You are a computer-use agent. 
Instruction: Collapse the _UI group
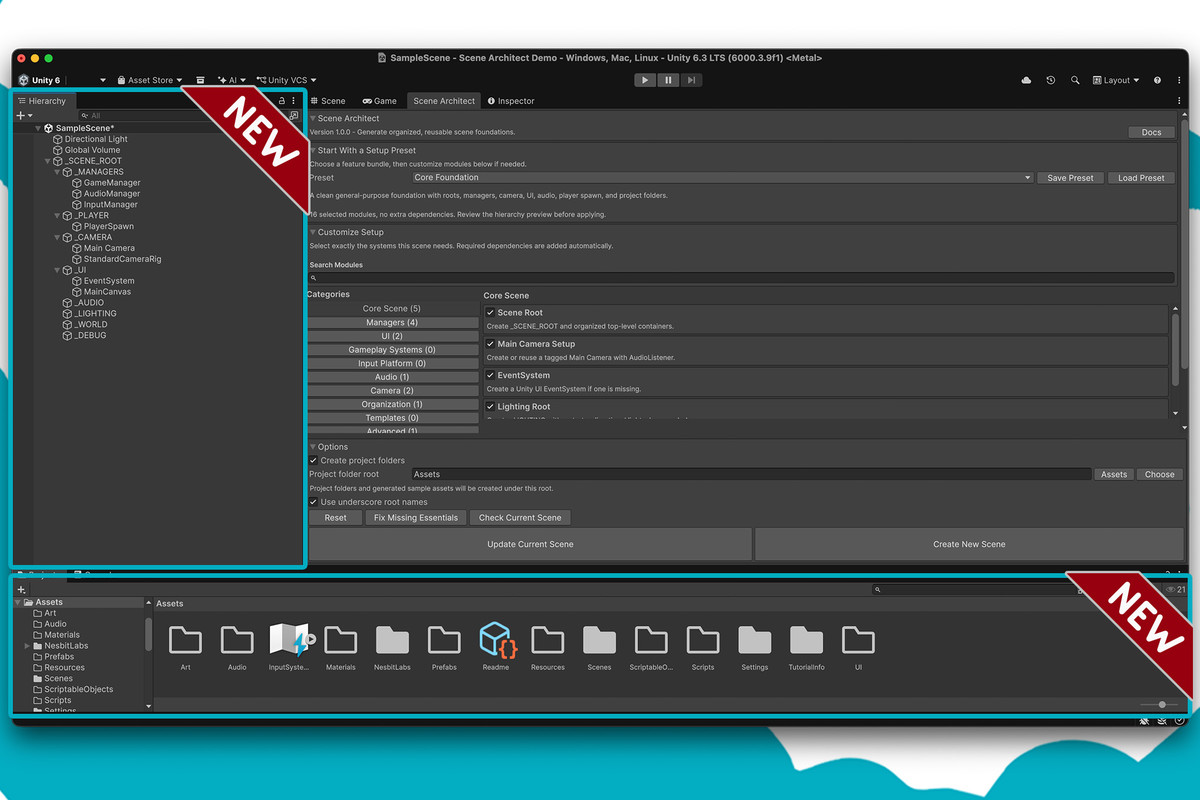click(56, 270)
